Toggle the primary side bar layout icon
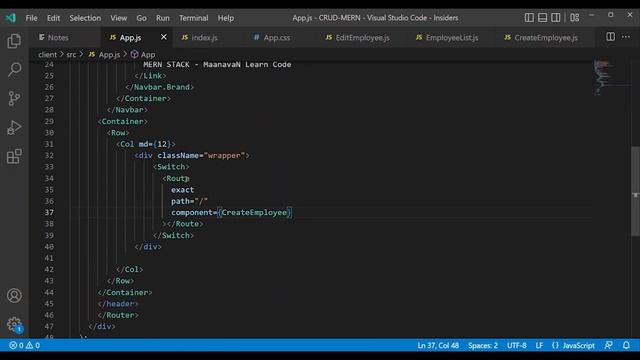 pos(529,18)
